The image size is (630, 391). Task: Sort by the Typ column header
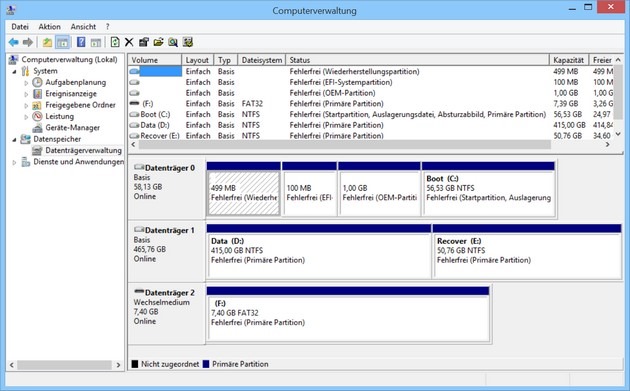point(225,60)
